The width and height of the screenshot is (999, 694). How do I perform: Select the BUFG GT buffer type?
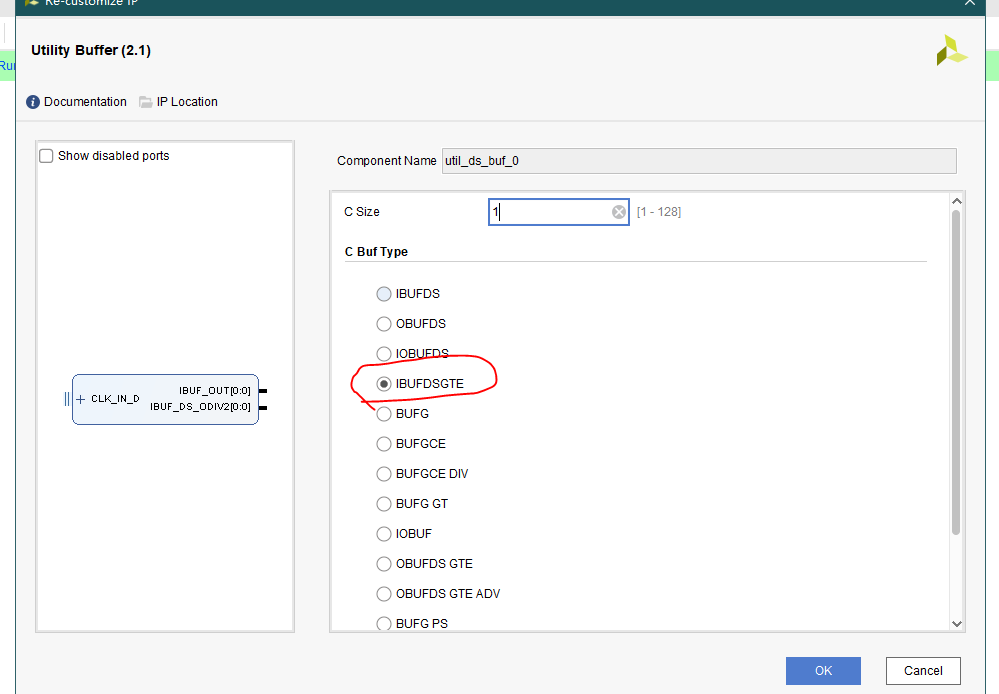coord(383,503)
